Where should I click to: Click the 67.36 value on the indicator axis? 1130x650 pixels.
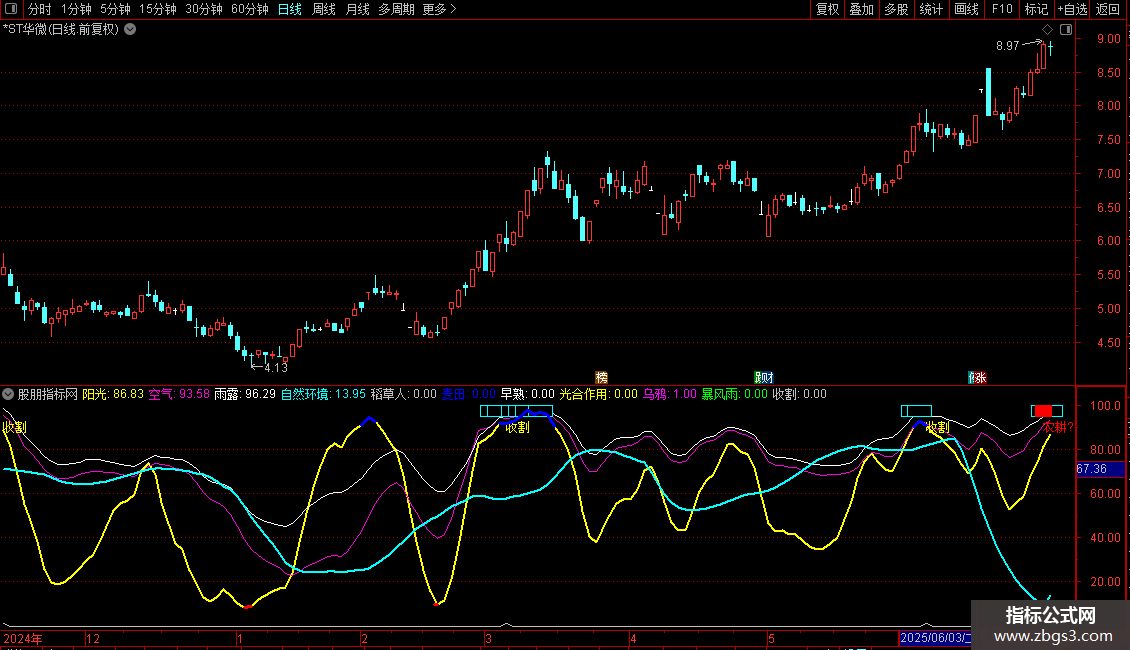point(1091,469)
